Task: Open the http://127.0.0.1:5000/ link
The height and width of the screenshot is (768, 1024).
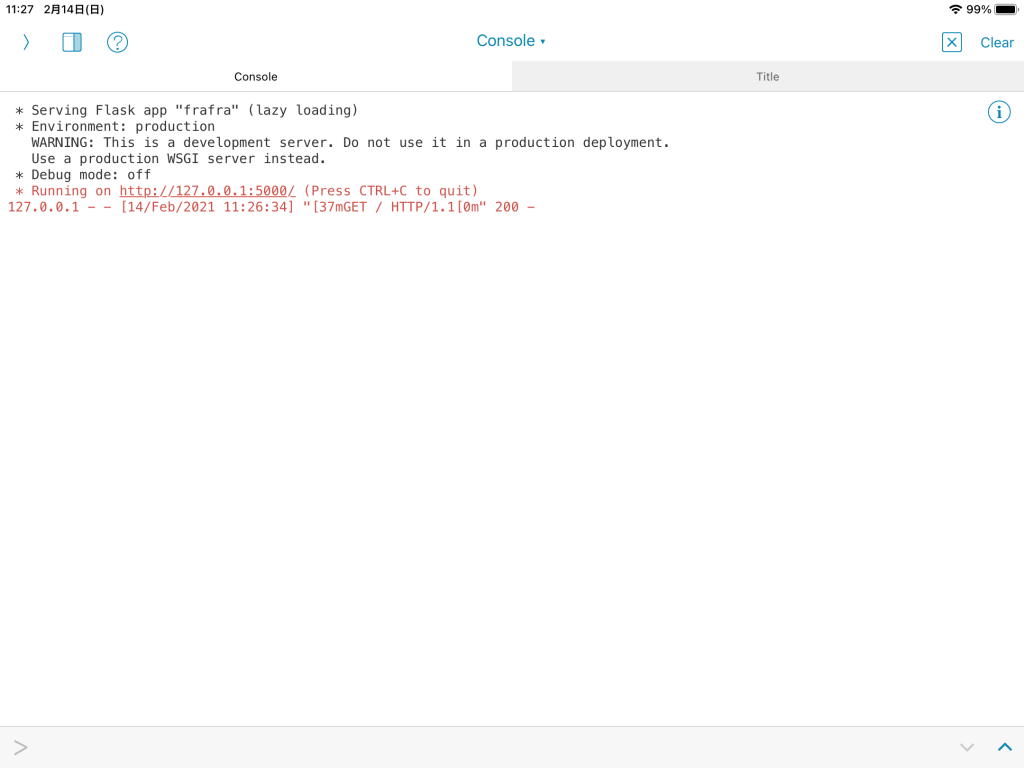Action: pos(207,191)
